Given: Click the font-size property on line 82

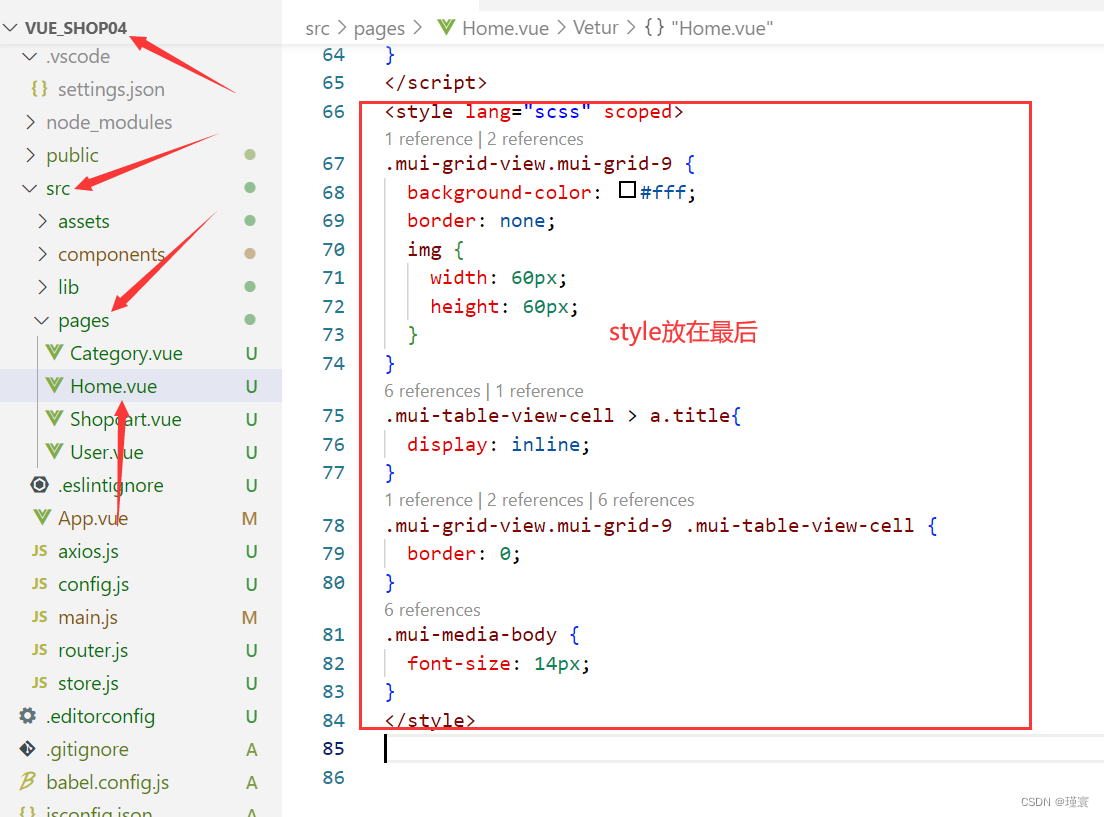Looking at the screenshot, I should point(458,663).
